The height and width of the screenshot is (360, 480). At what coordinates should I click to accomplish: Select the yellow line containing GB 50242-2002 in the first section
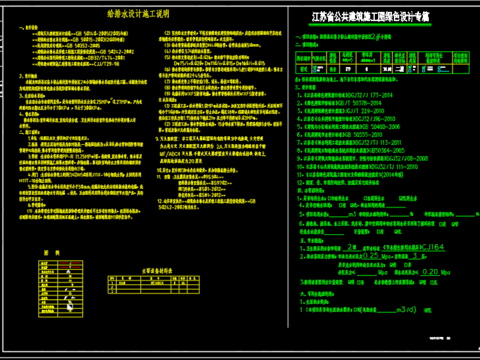coord(83,52)
